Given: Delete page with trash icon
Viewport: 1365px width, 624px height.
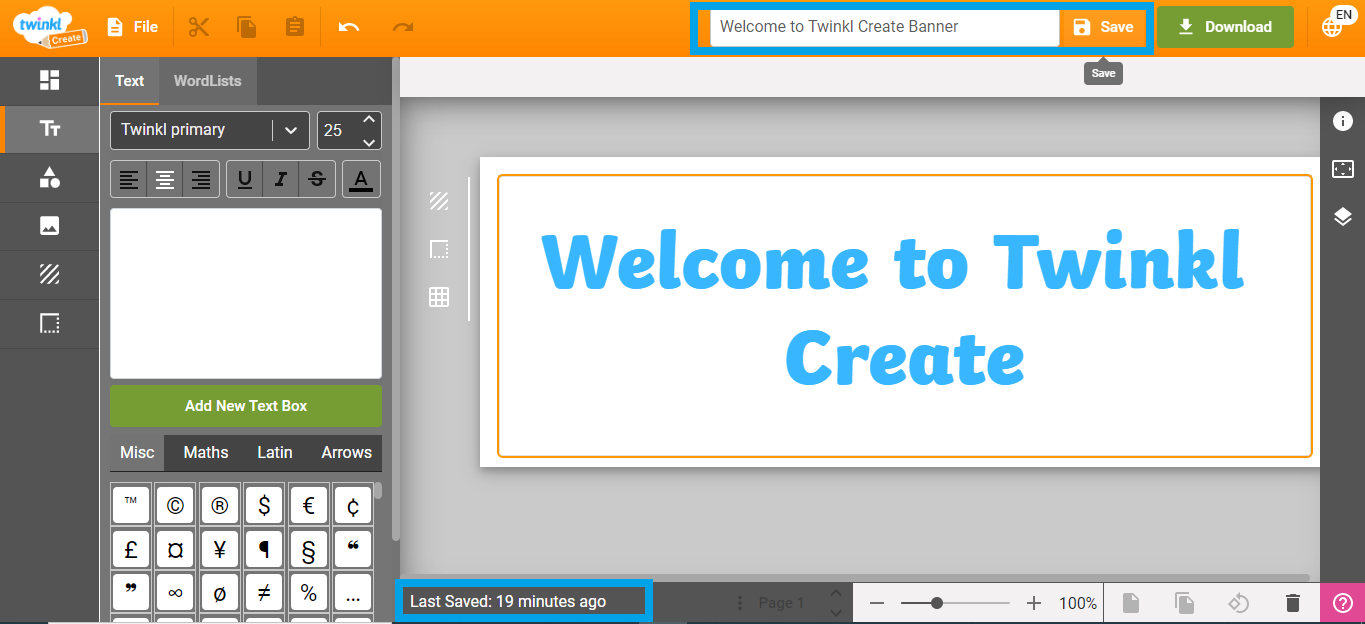Looking at the screenshot, I should click(x=1292, y=603).
